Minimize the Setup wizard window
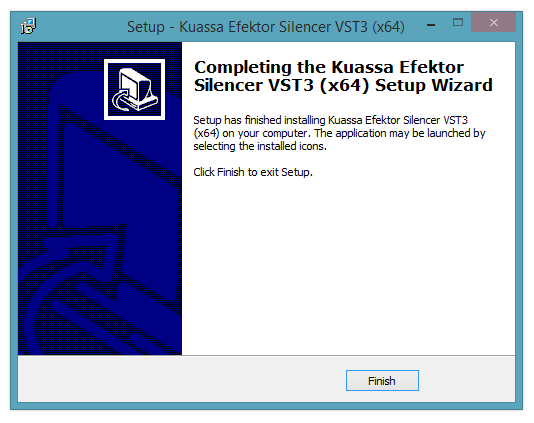The height and width of the screenshot is (423, 534). click(431, 25)
